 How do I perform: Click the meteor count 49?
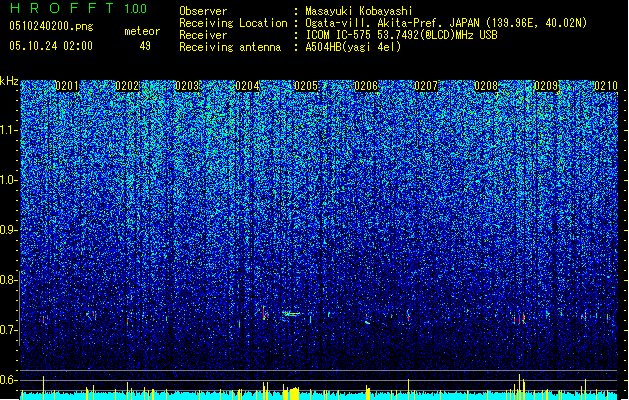point(145,46)
